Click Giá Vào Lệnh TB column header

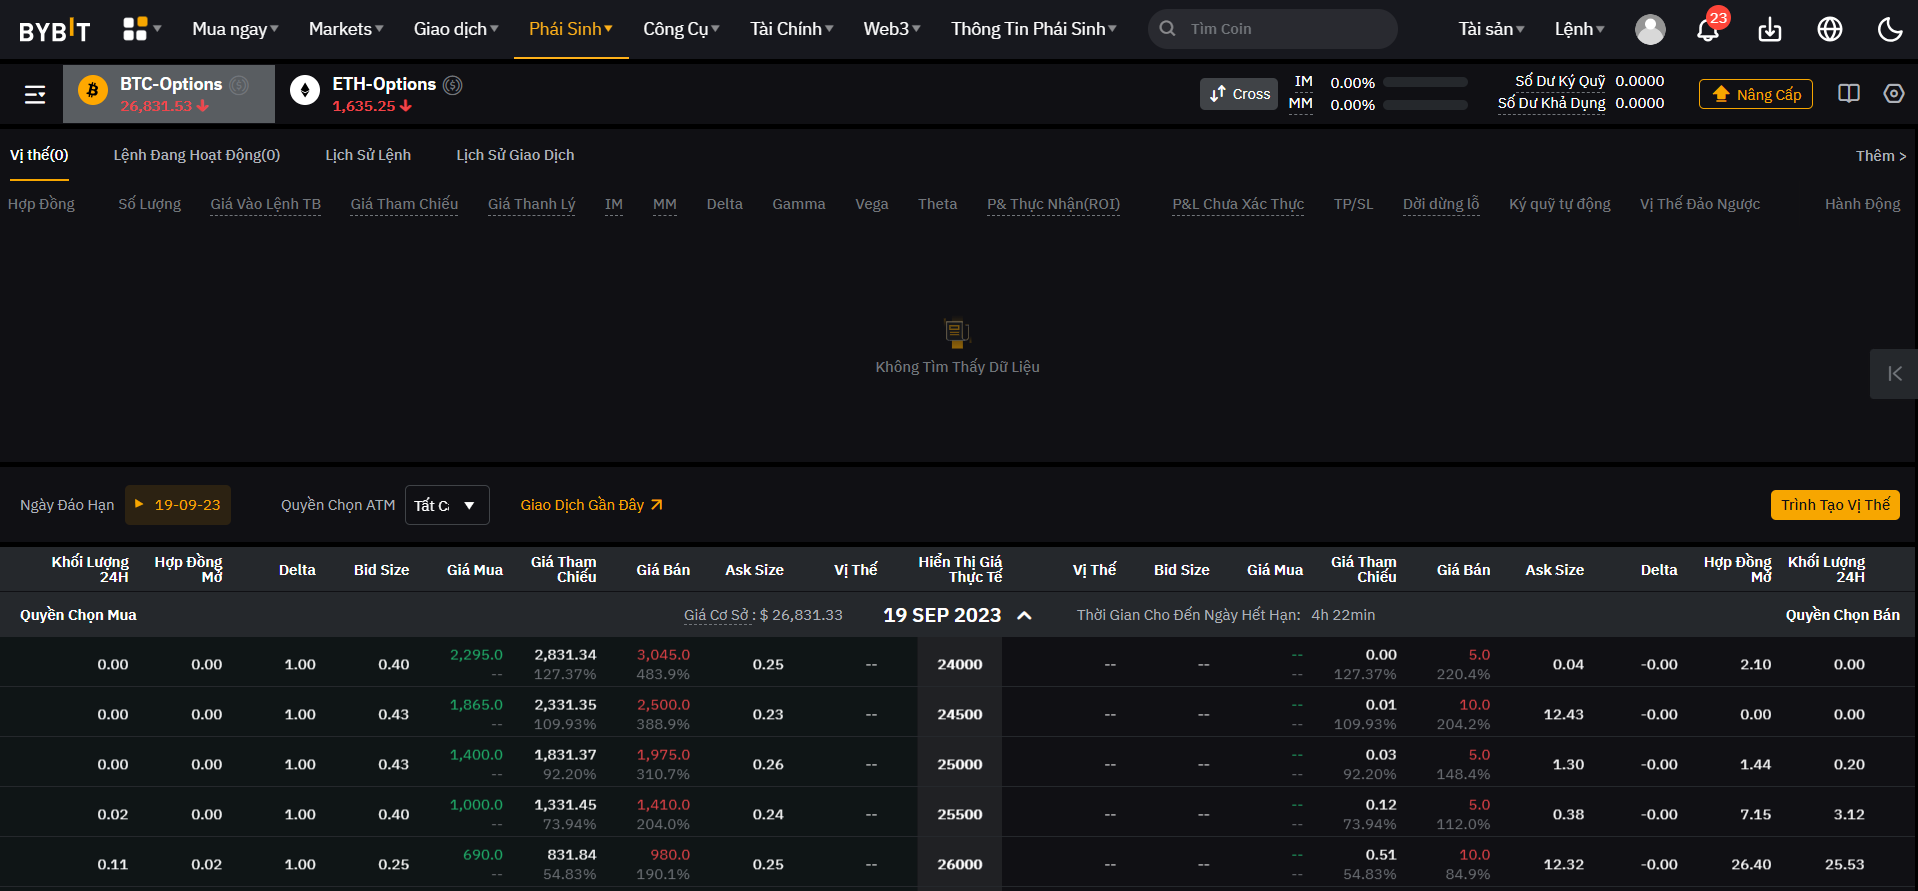[x=266, y=204]
